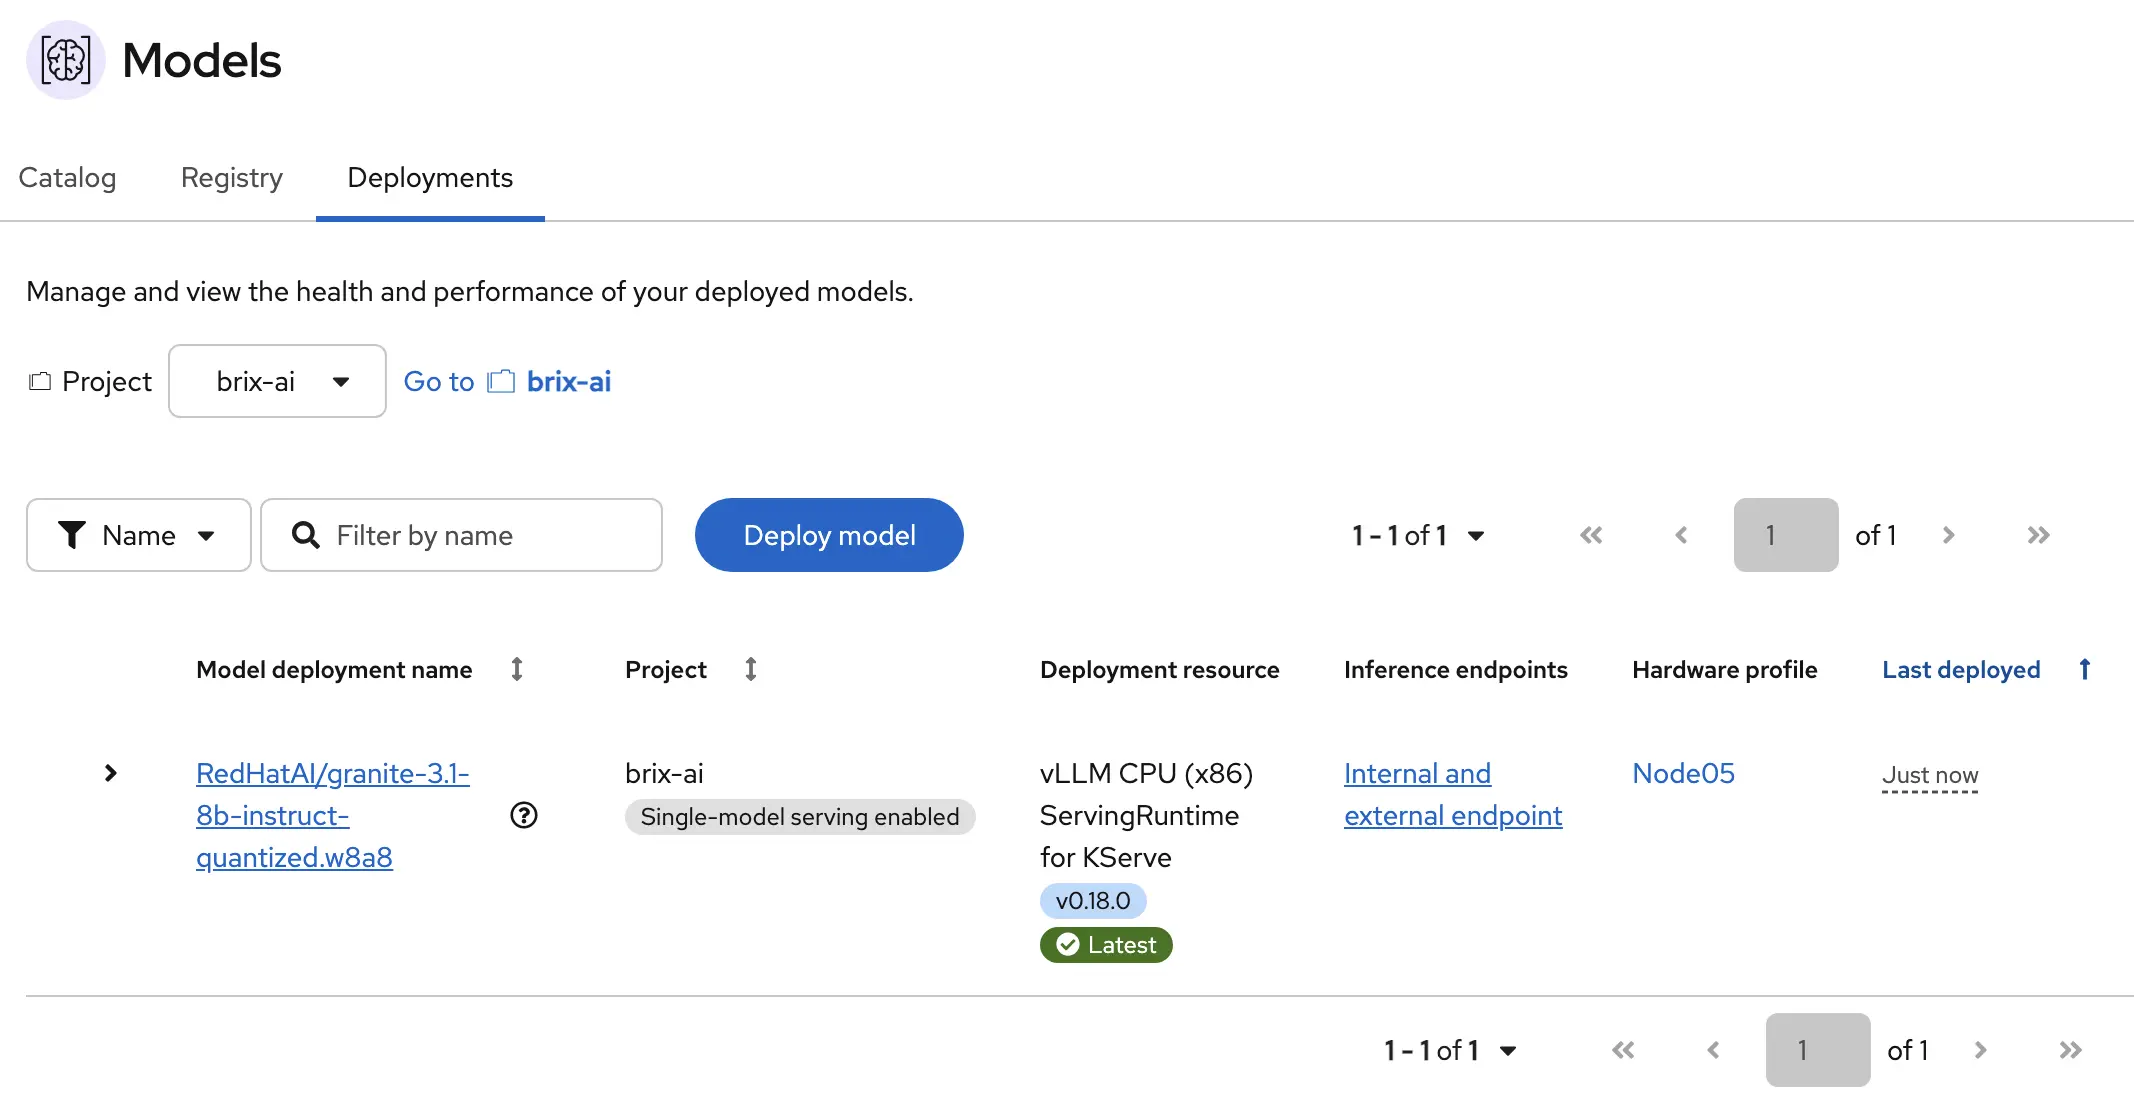Click the brix-ai project cell in the table row
The image size is (2134, 1120).
(664, 773)
